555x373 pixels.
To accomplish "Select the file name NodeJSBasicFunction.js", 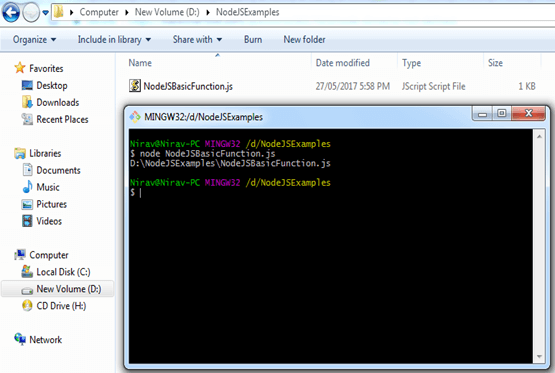I will click(188, 86).
